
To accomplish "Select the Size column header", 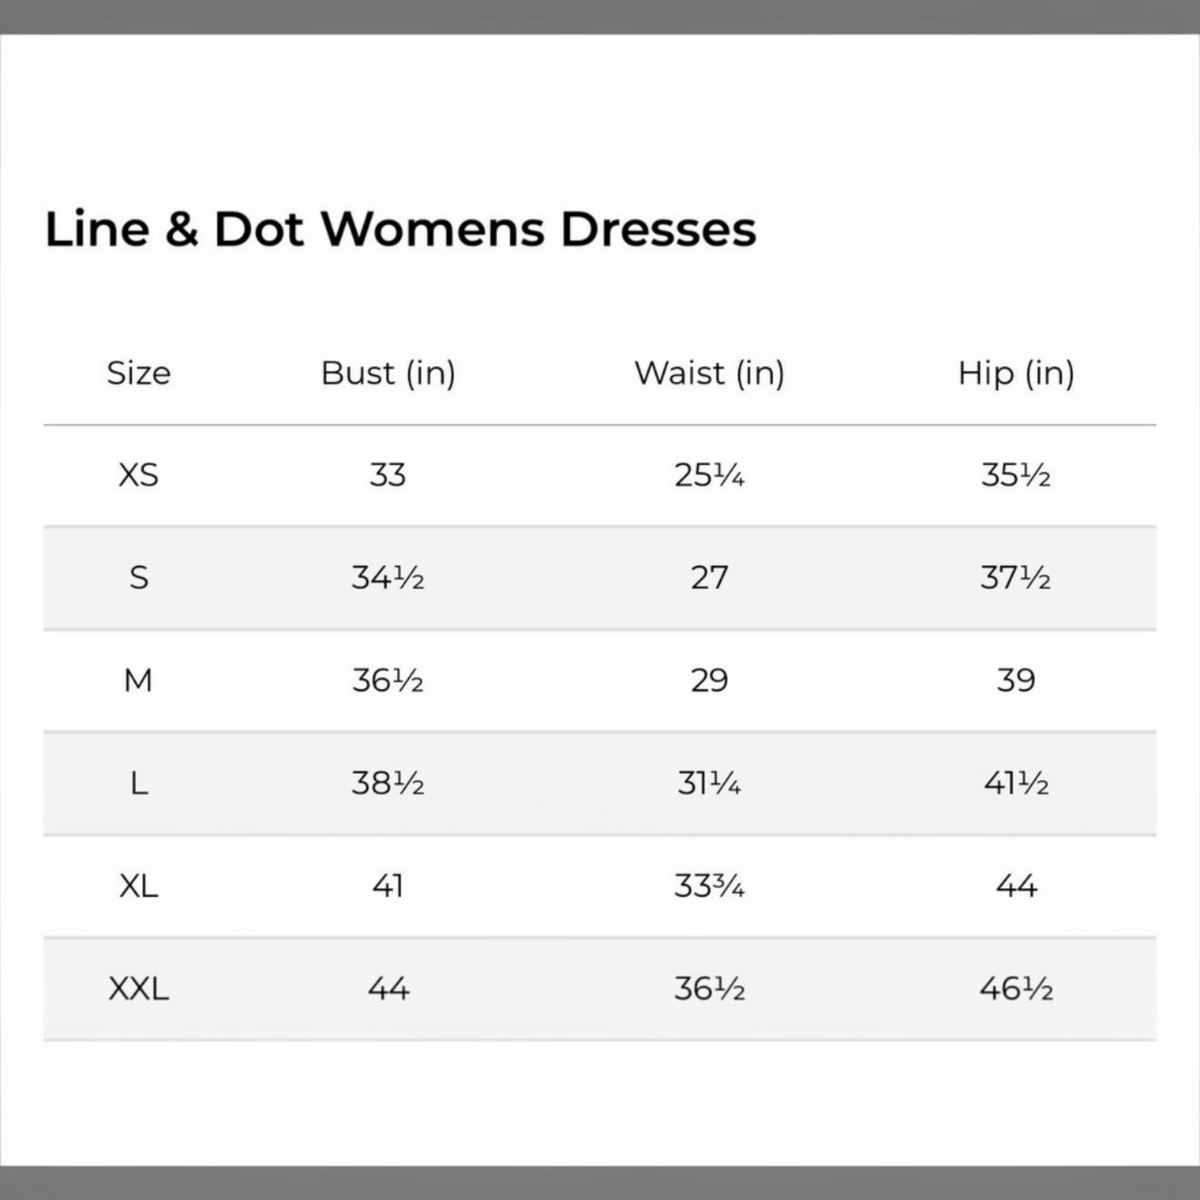I will click(139, 373).
